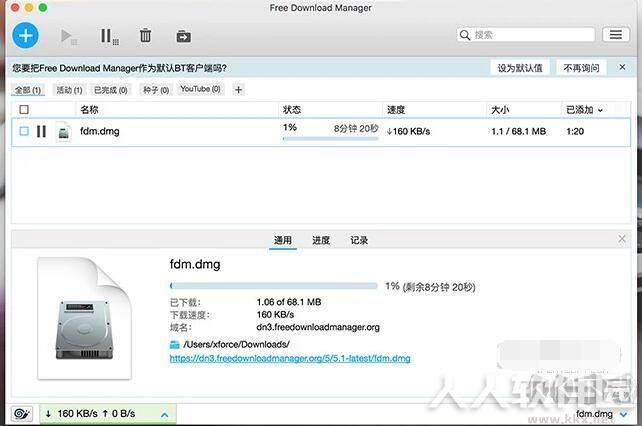642x426 pixels.
Task: Sort by the 大小 column header
Action: pyautogui.click(x=500, y=109)
